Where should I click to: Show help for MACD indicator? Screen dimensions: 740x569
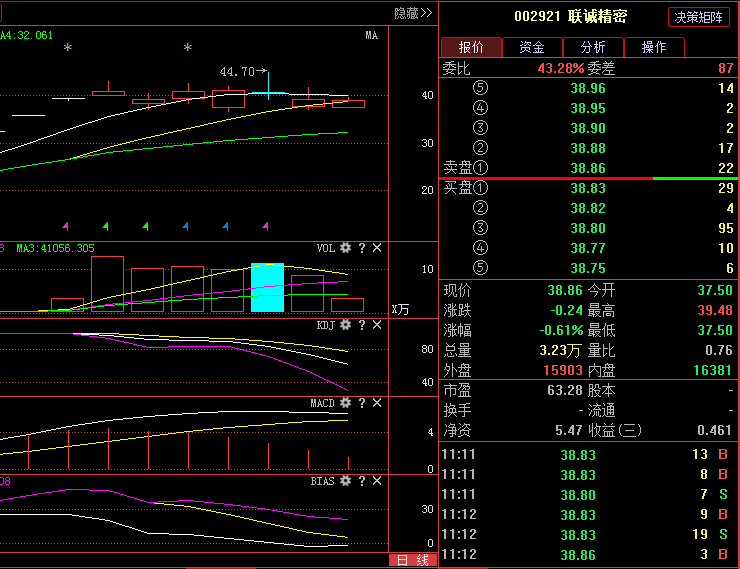(362, 403)
